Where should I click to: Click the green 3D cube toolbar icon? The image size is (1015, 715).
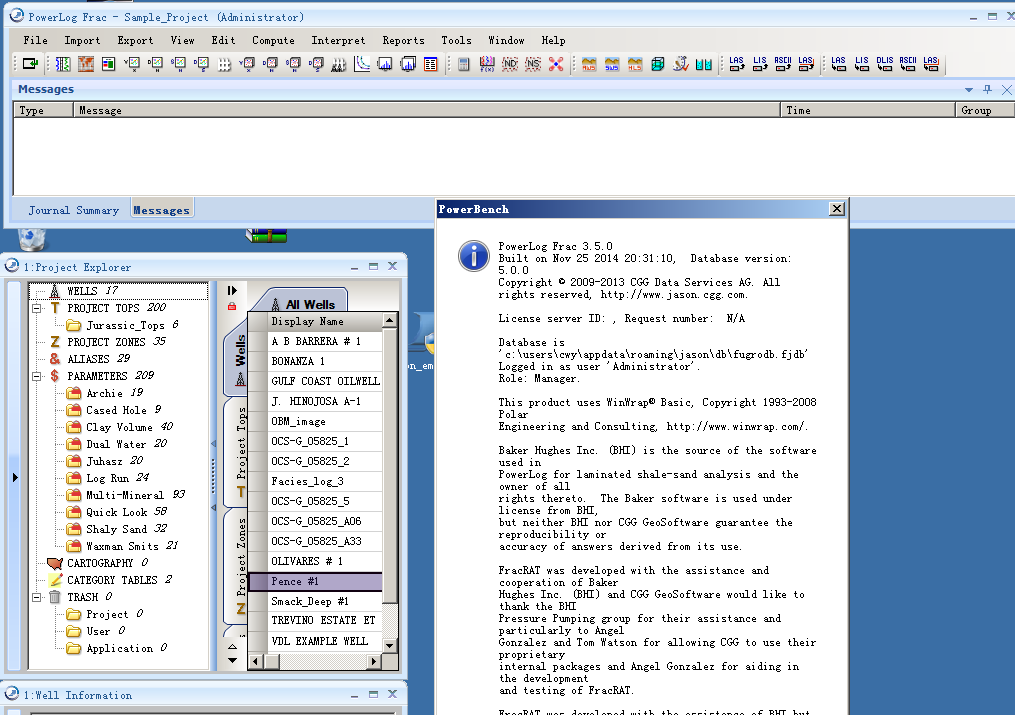click(x=658, y=63)
